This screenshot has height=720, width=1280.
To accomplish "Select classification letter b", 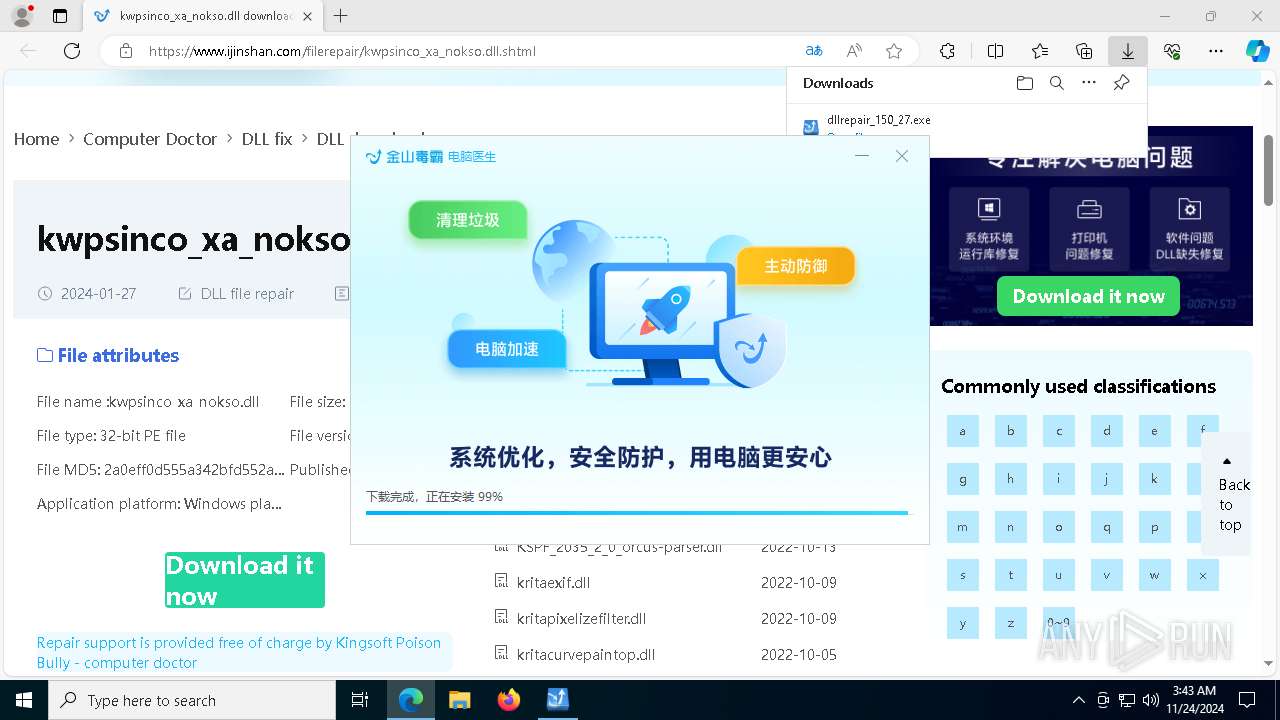I will pyautogui.click(x=1011, y=431).
